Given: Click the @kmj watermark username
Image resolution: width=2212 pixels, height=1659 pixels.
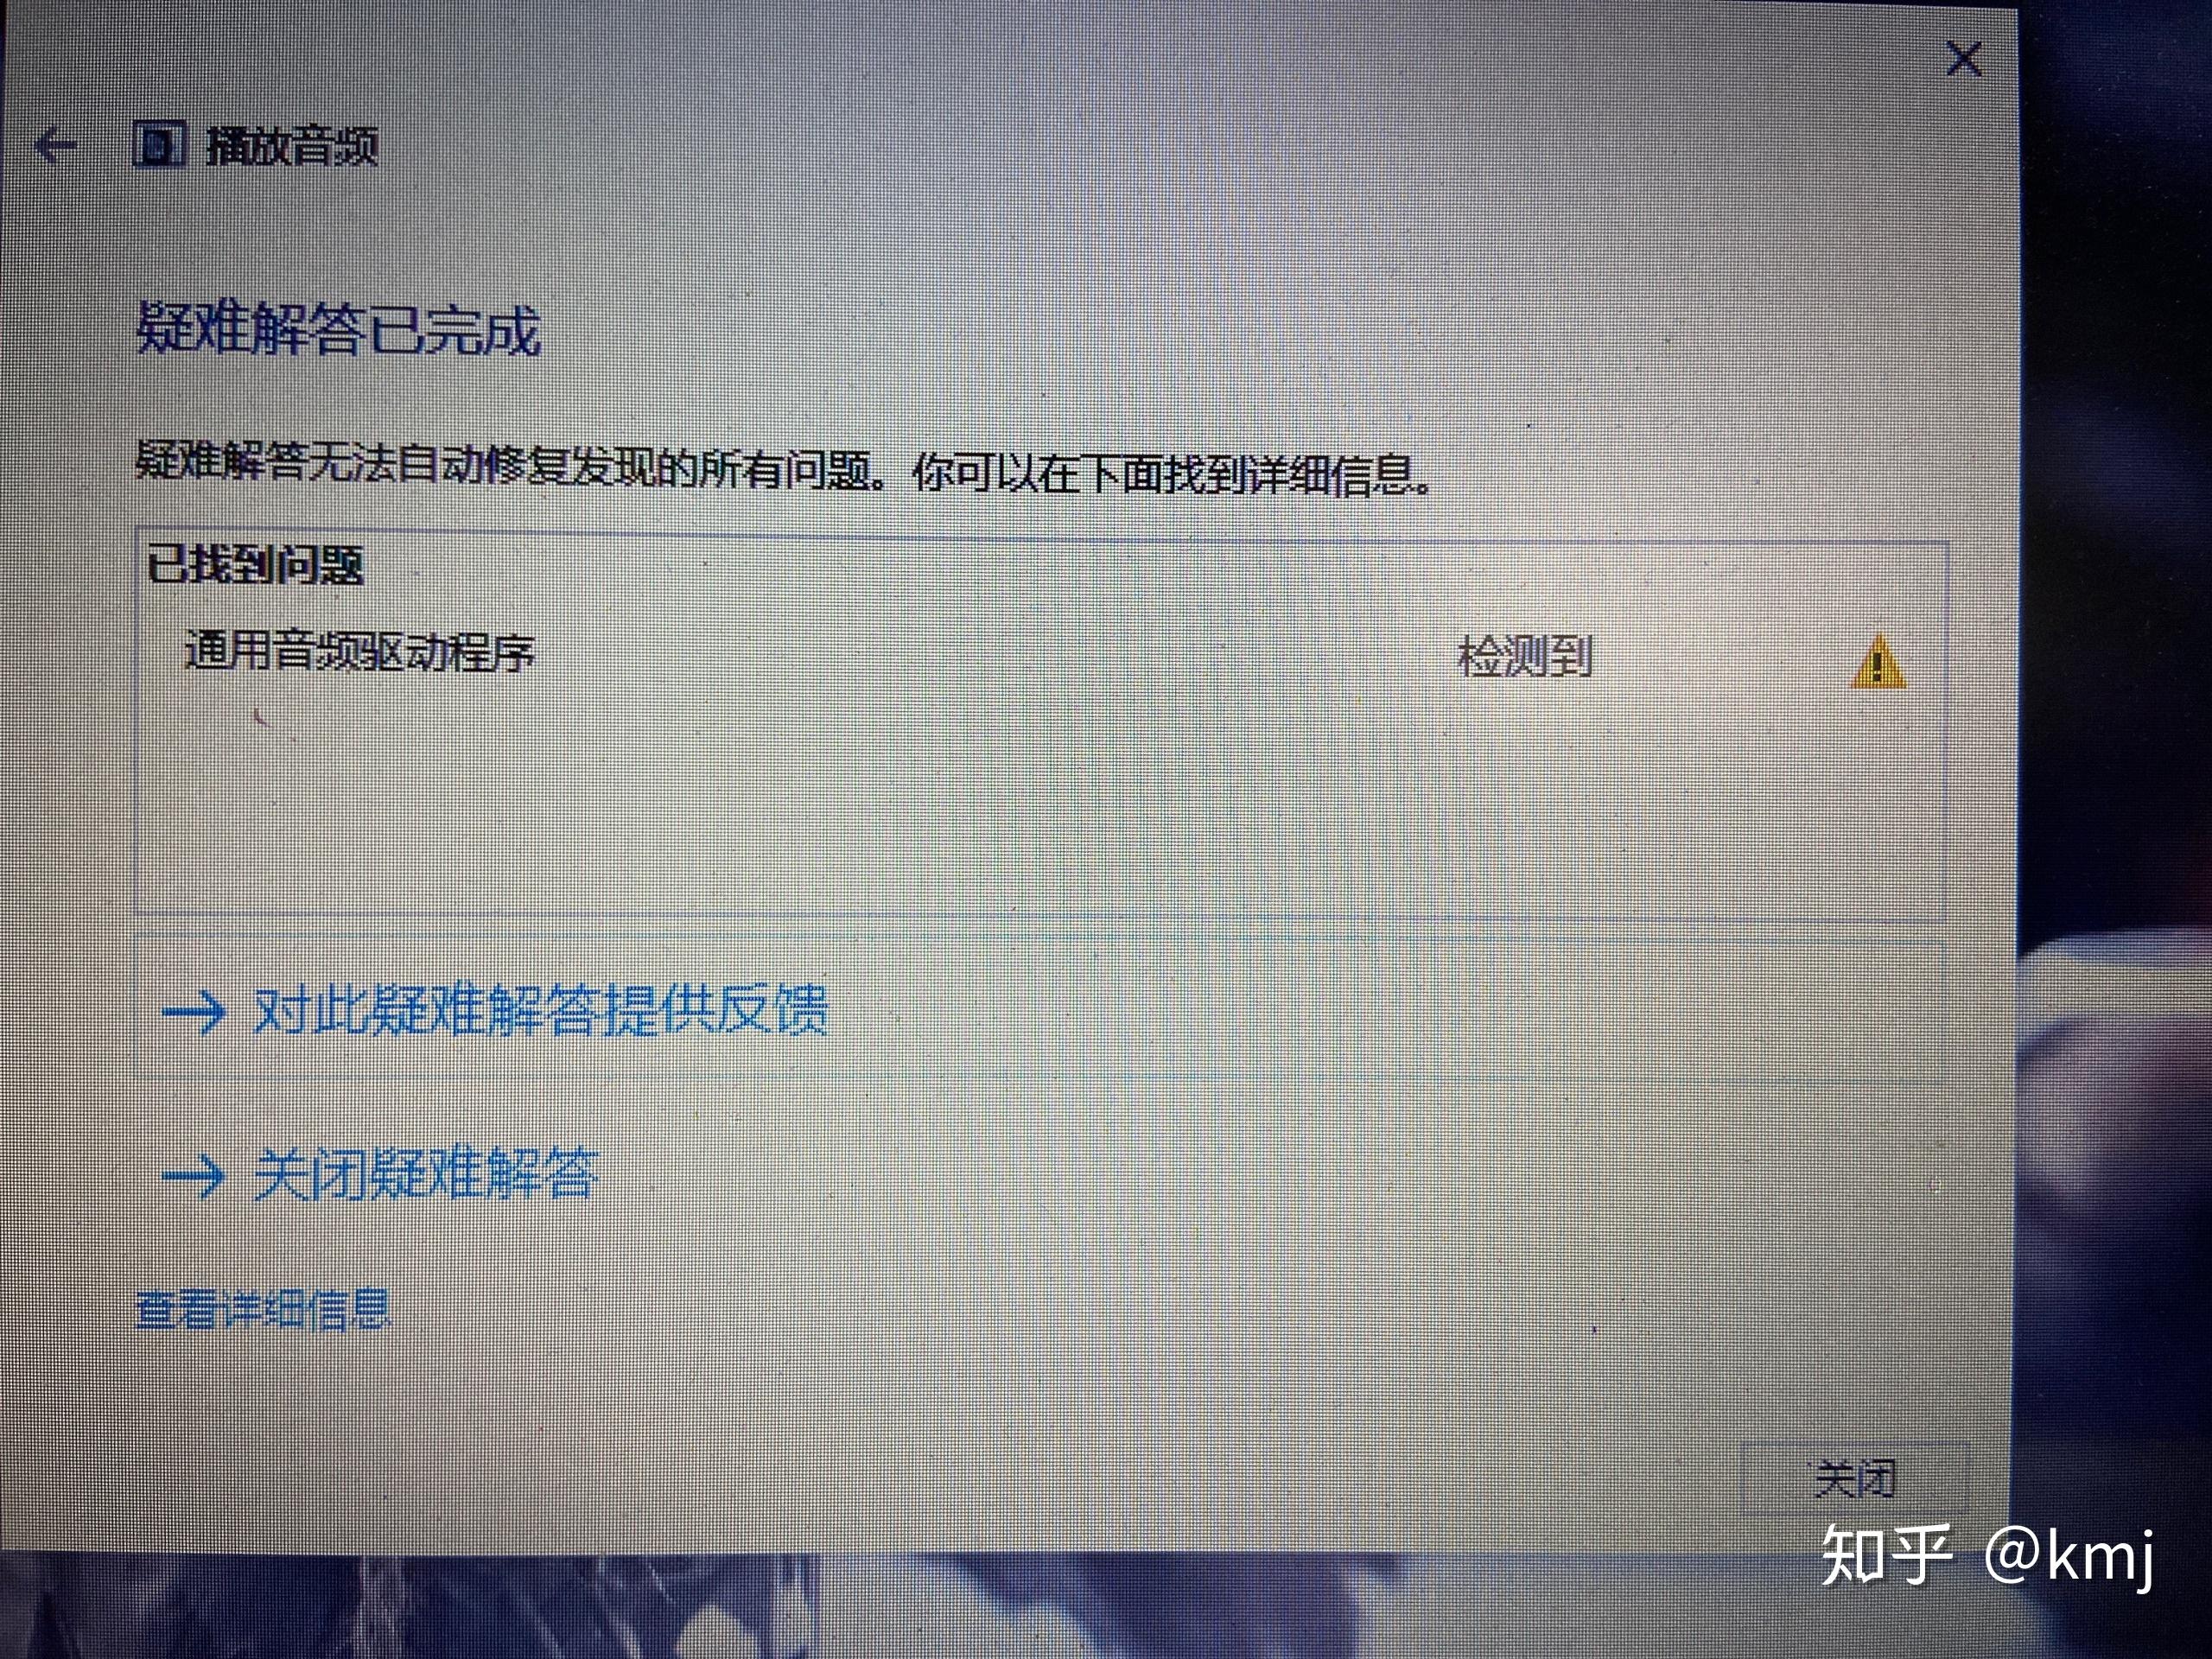Looking at the screenshot, I should coord(2068,1557).
